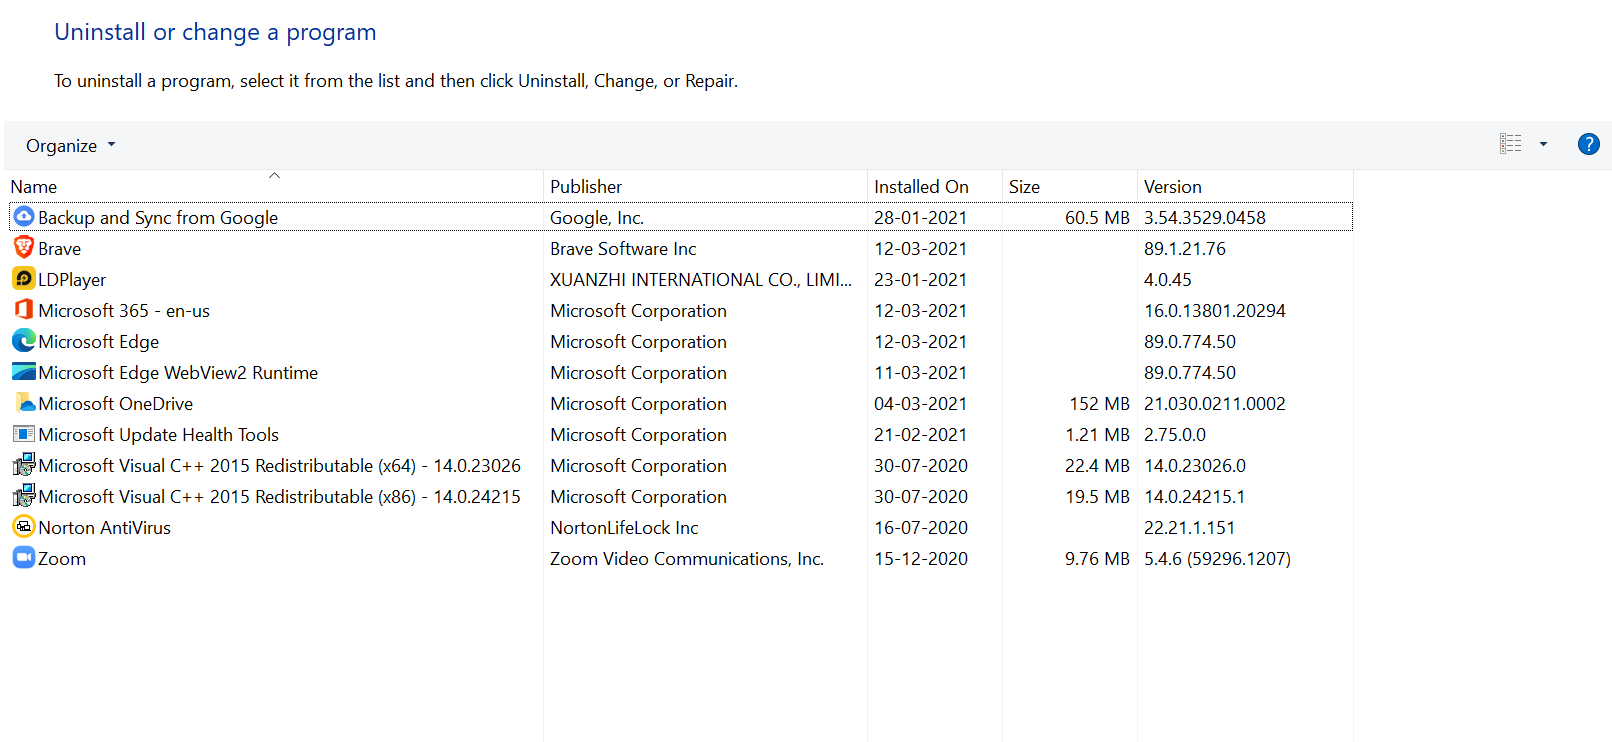Select Microsoft Edge WebView2 Runtime name
Image resolution: width=1612 pixels, height=742 pixels.
pos(178,373)
